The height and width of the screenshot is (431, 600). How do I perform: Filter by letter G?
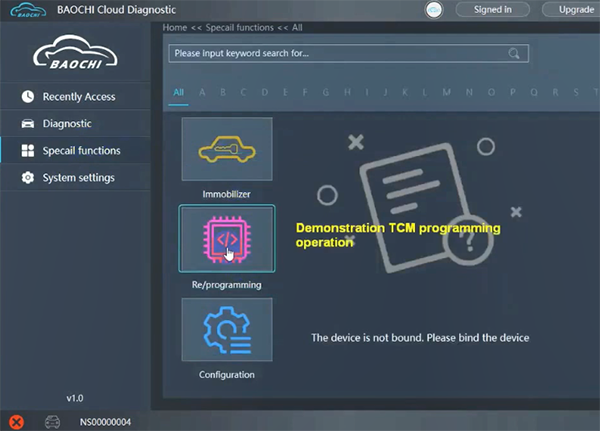326,92
